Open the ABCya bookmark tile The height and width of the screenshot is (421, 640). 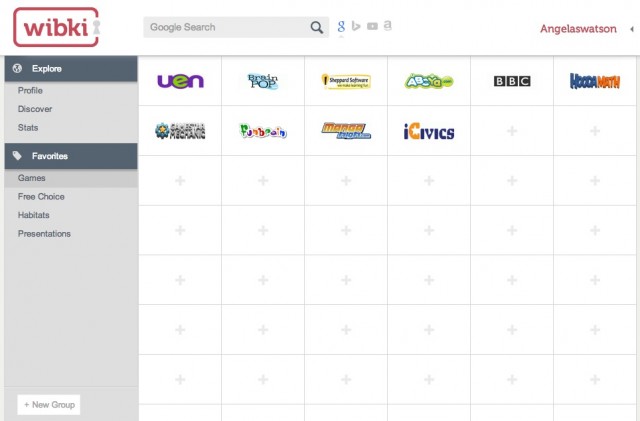click(x=429, y=81)
